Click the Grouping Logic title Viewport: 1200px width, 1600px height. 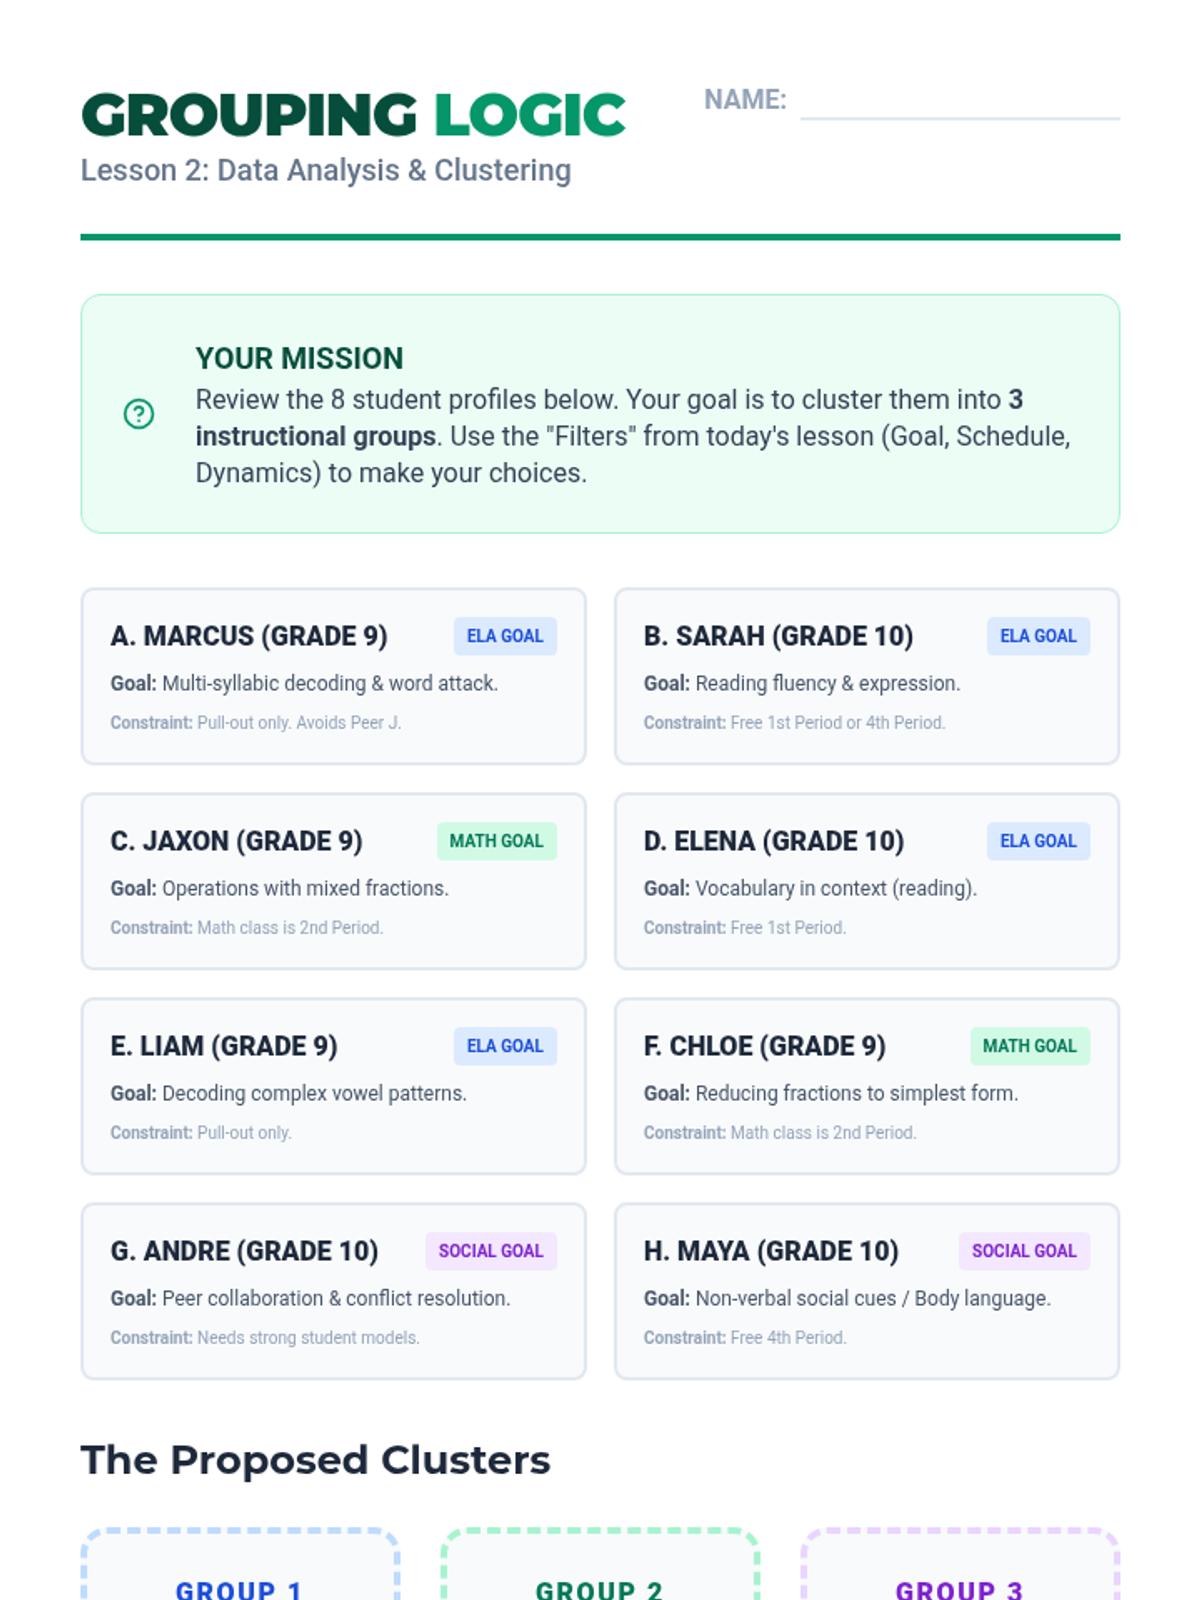click(353, 115)
